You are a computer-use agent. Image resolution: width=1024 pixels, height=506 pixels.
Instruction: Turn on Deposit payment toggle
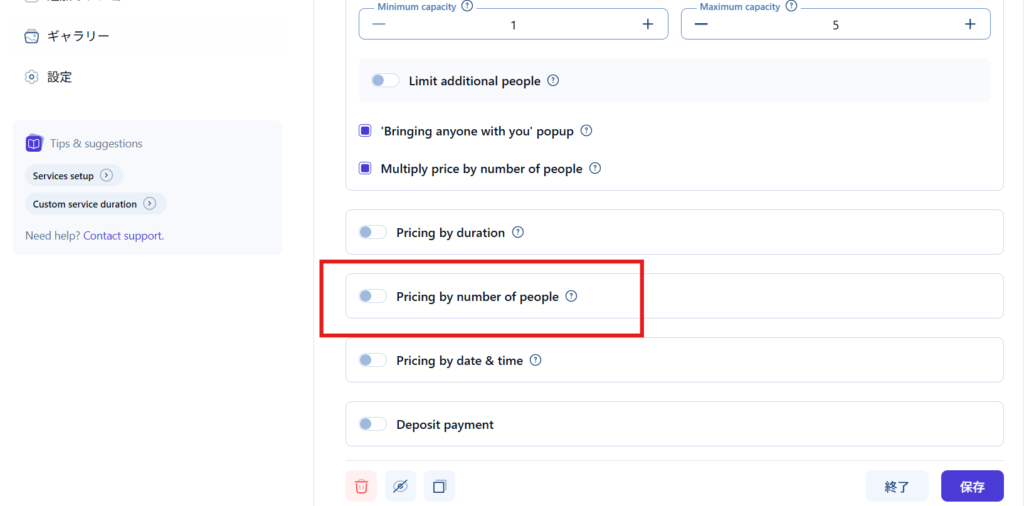click(372, 424)
